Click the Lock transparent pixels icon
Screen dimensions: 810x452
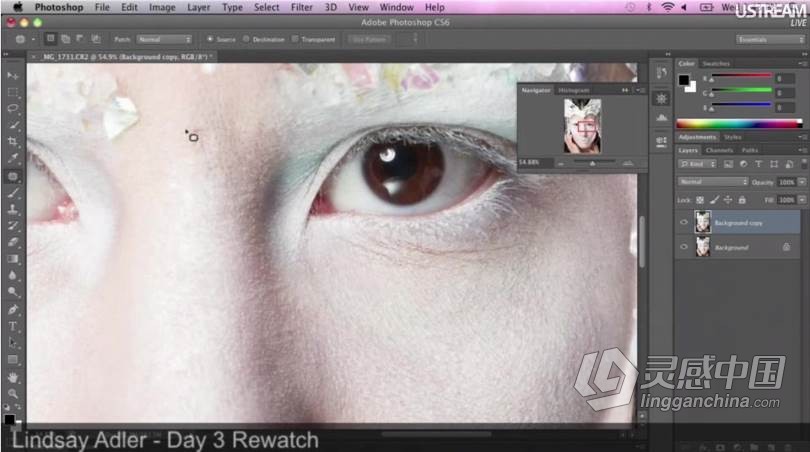(x=700, y=199)
